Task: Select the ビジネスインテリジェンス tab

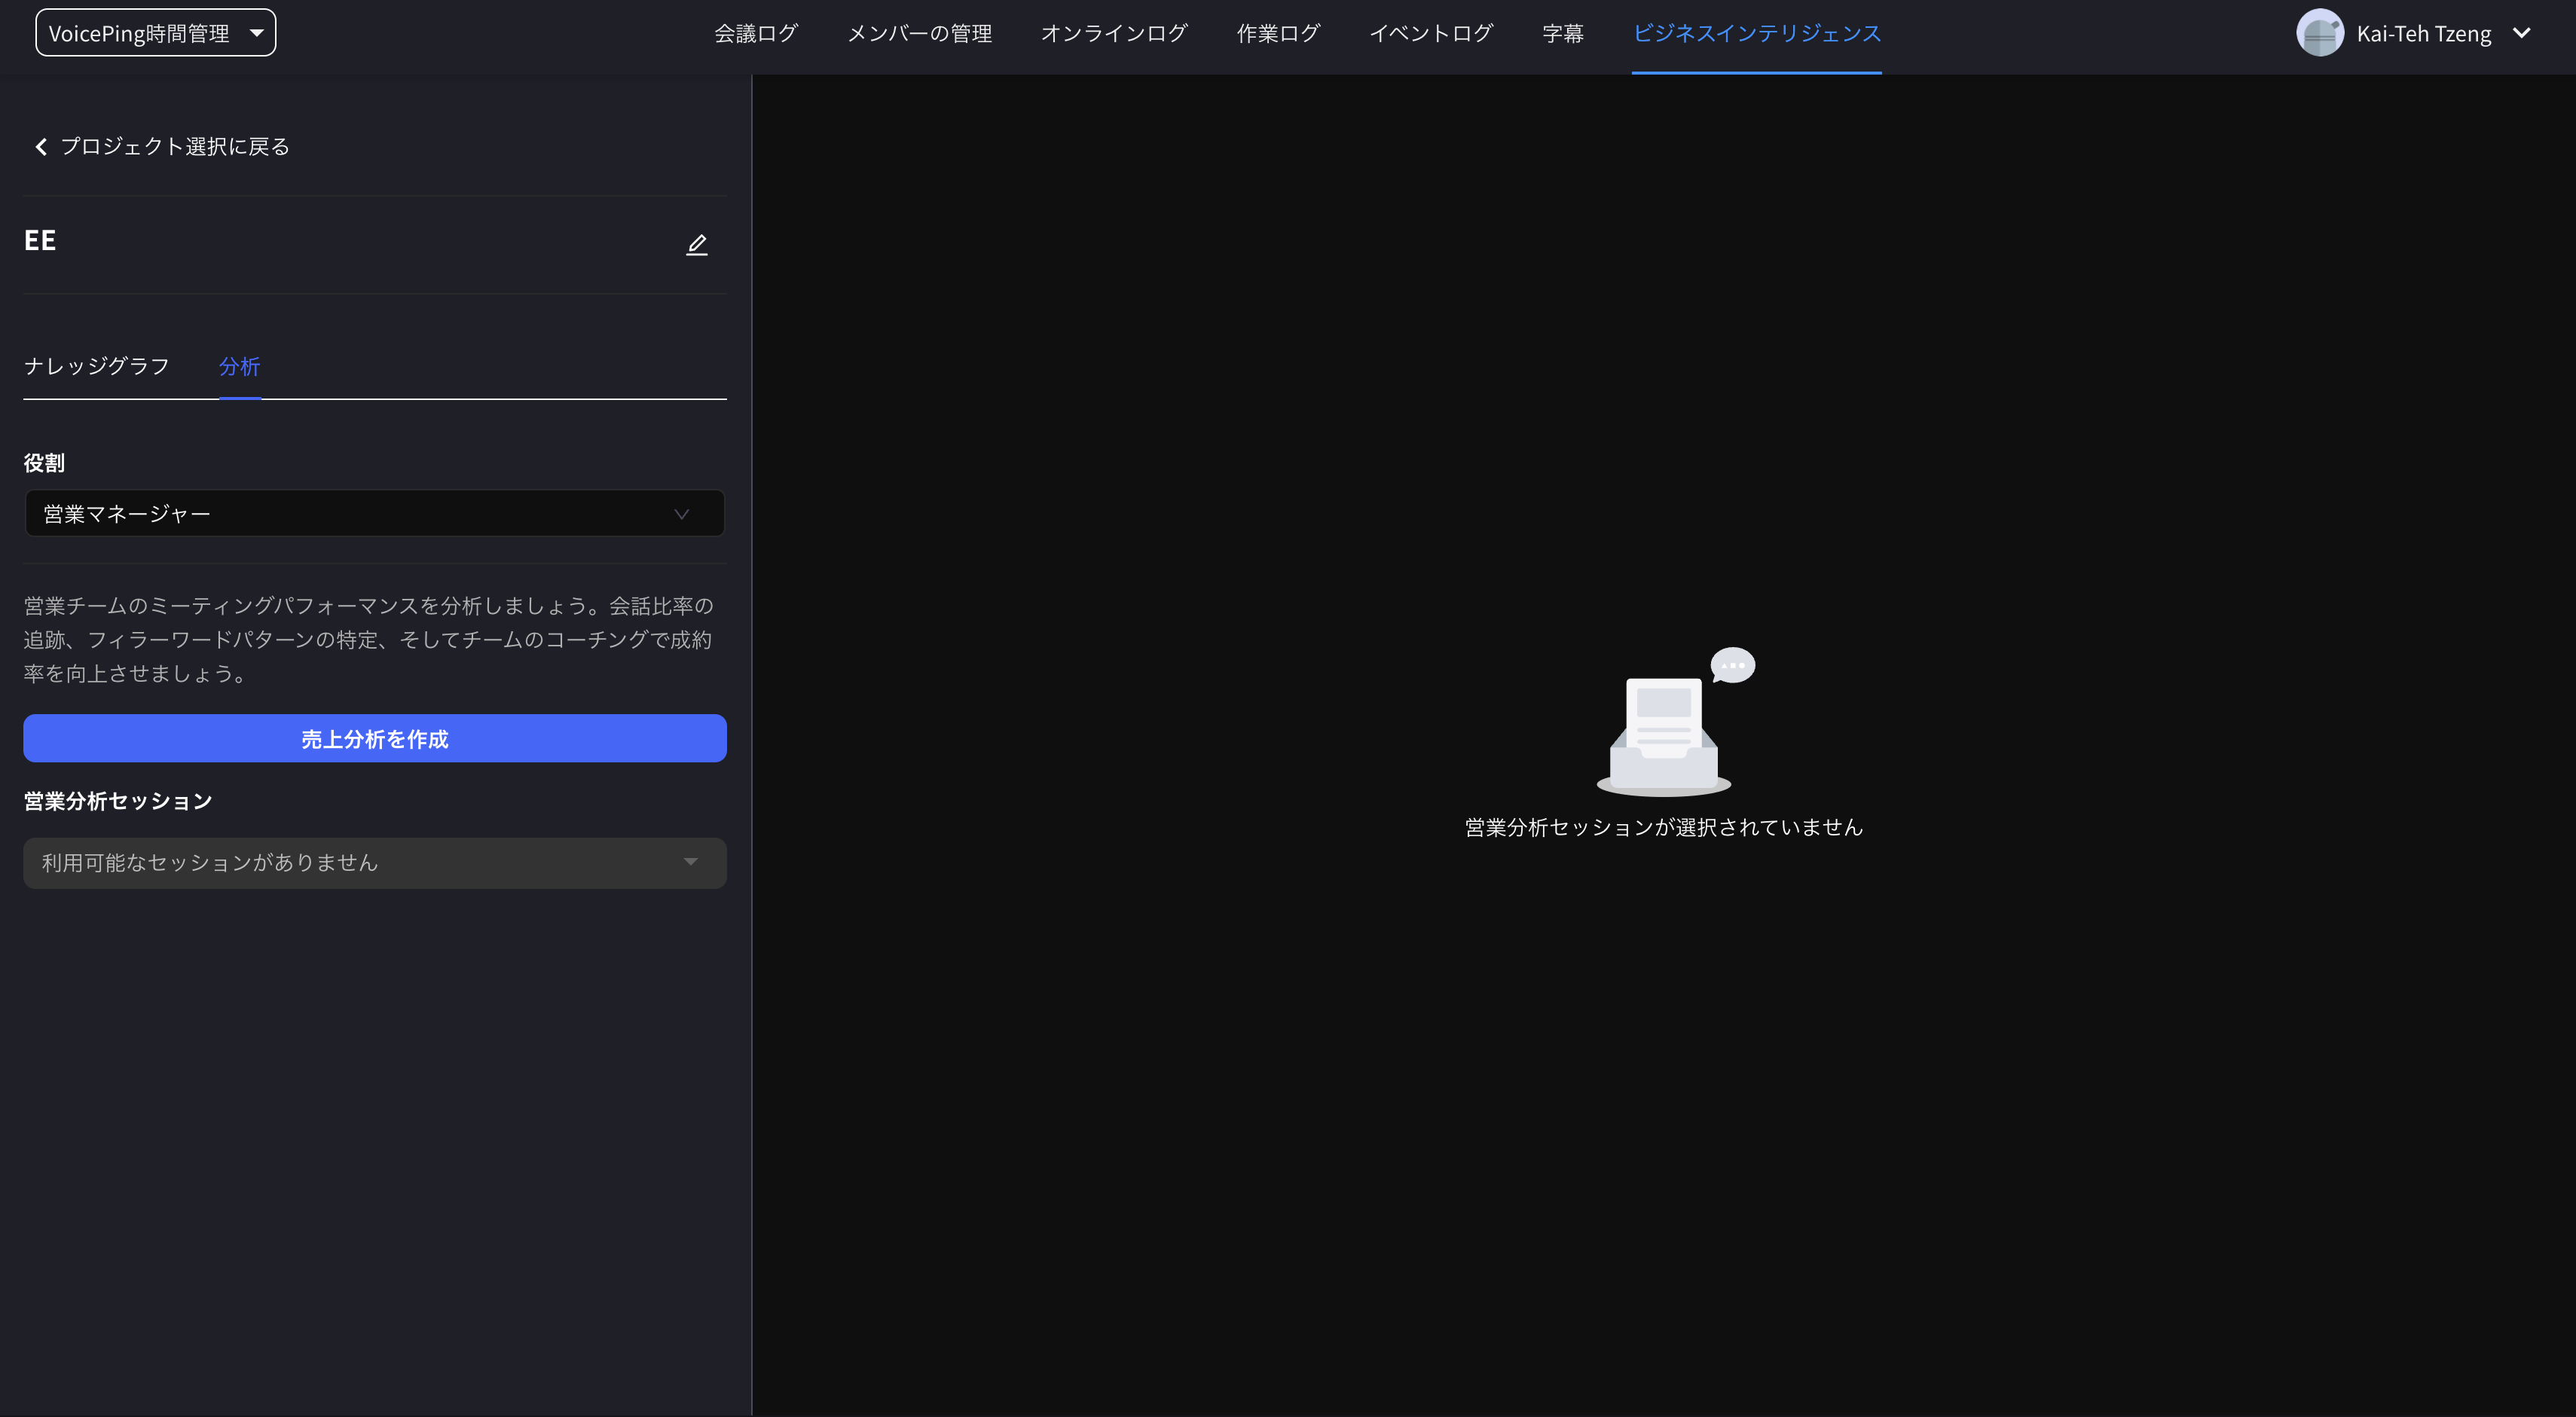Action: (x=1756, y=32)
